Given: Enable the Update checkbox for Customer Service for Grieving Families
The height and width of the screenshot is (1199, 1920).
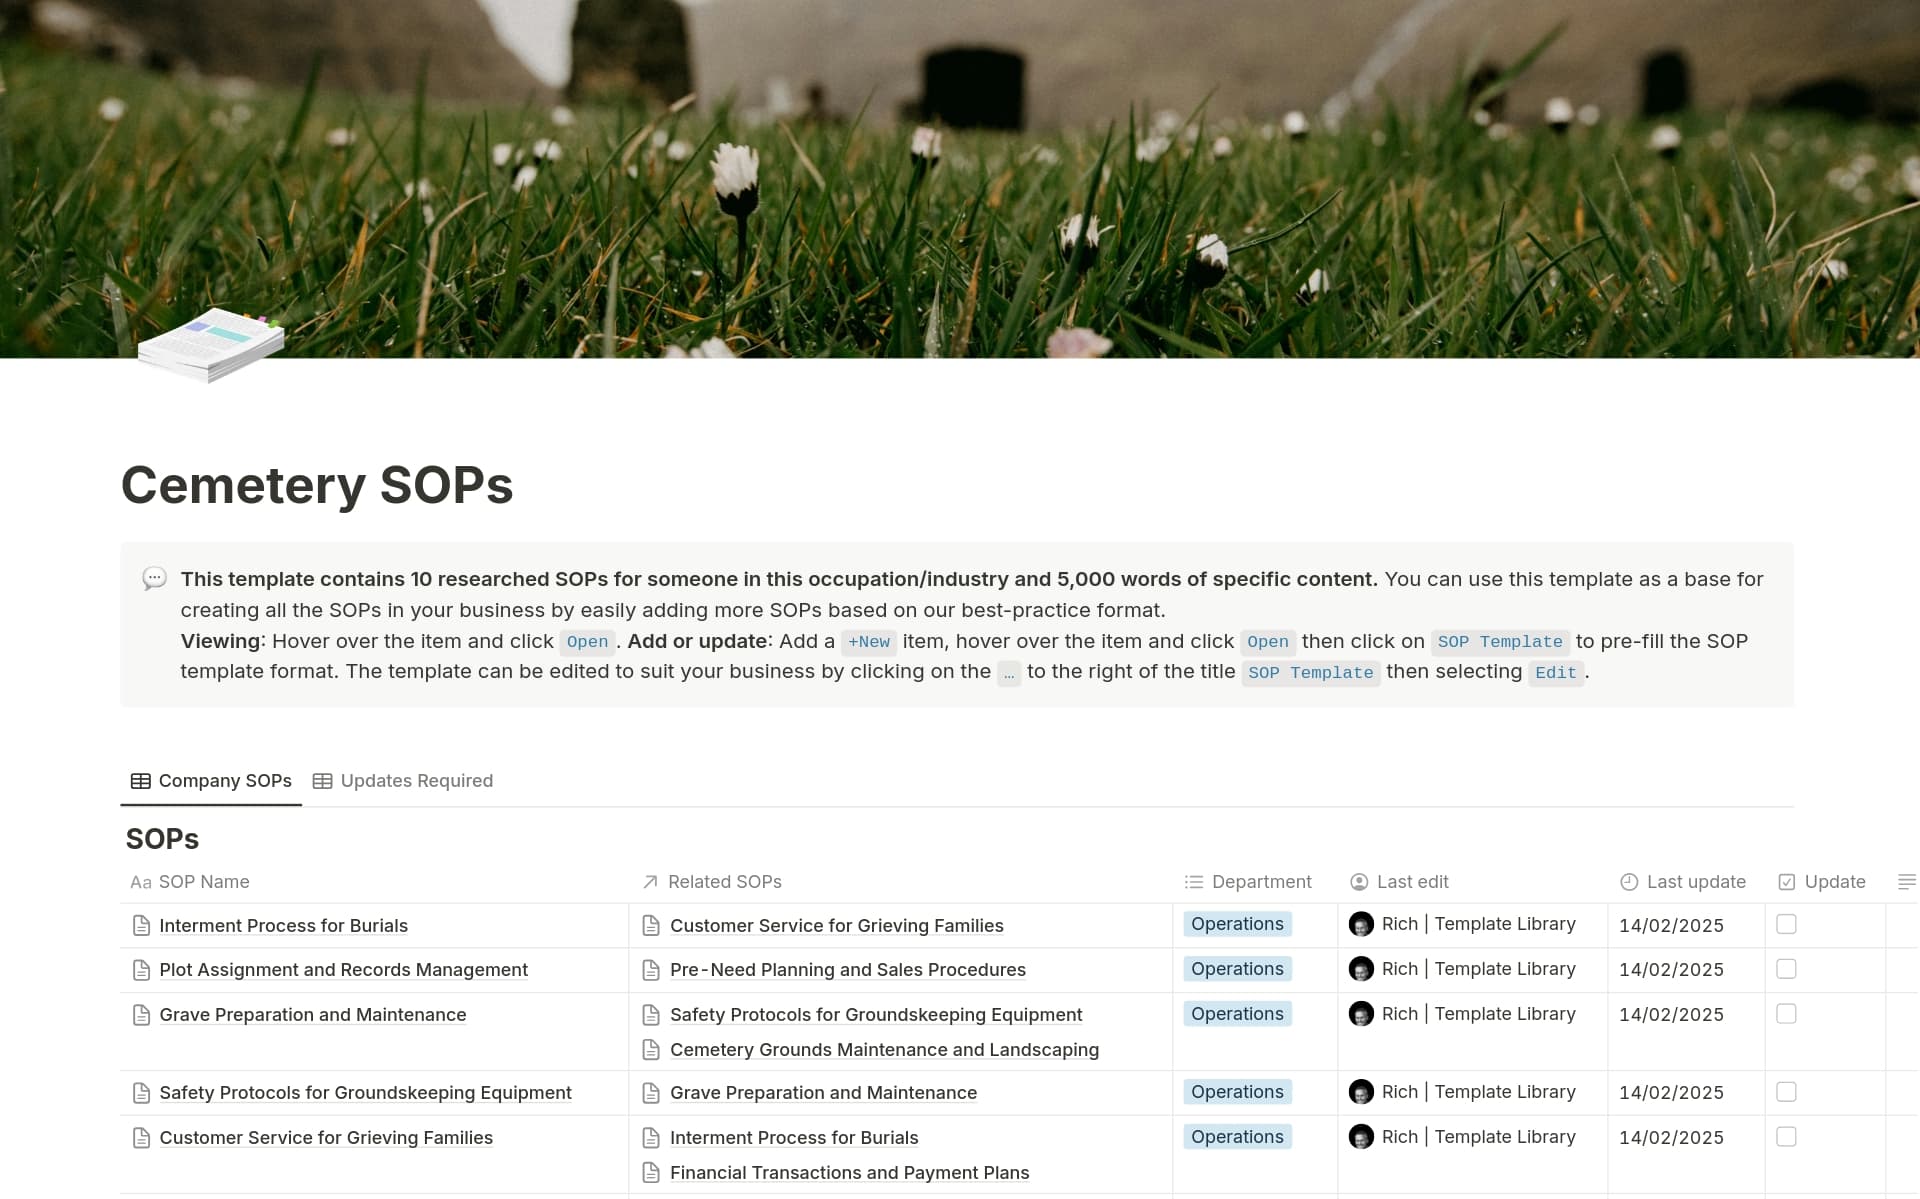Looking at the screenshot, I should tap(1786, 1137).
